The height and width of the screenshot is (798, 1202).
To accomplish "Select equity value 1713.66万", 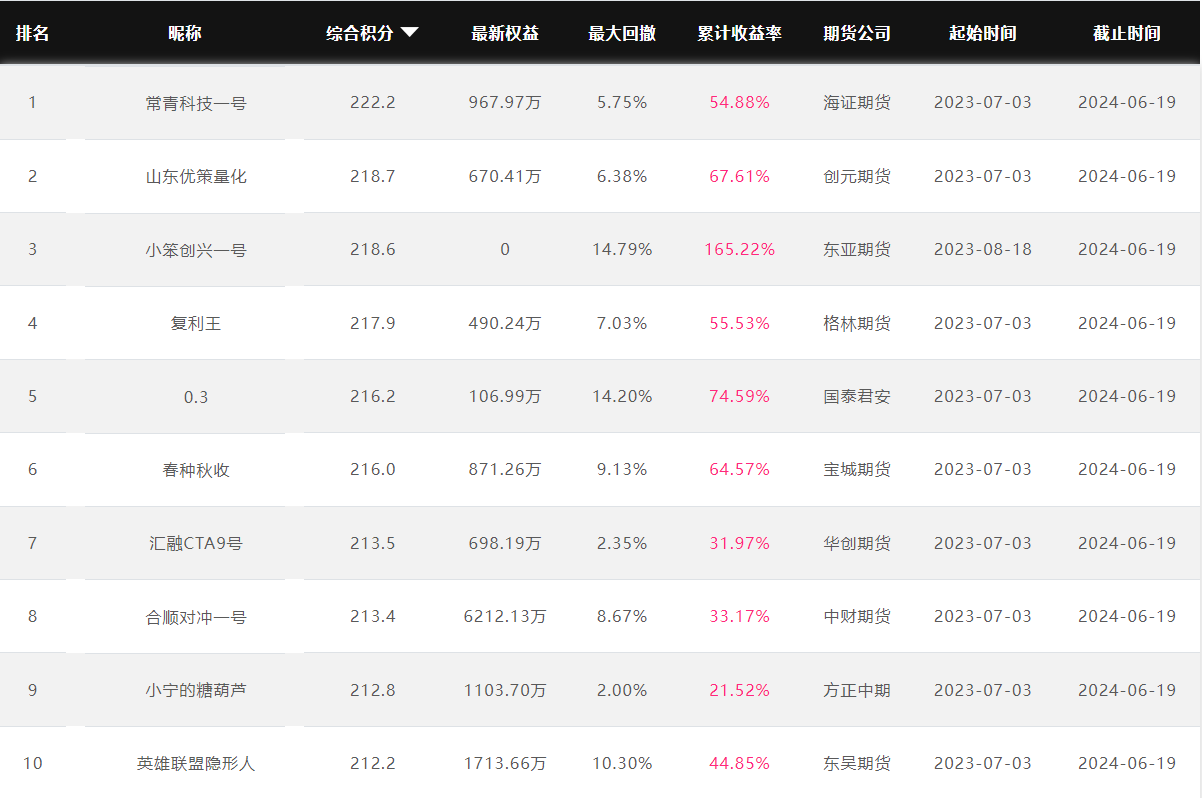I will (x=505, y=763).
